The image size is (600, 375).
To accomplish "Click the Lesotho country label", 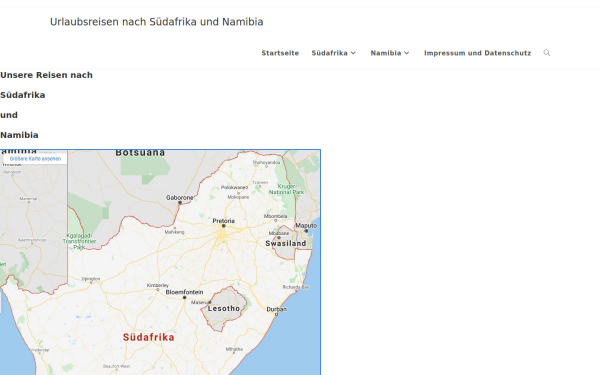I will [x=224, y=308].
